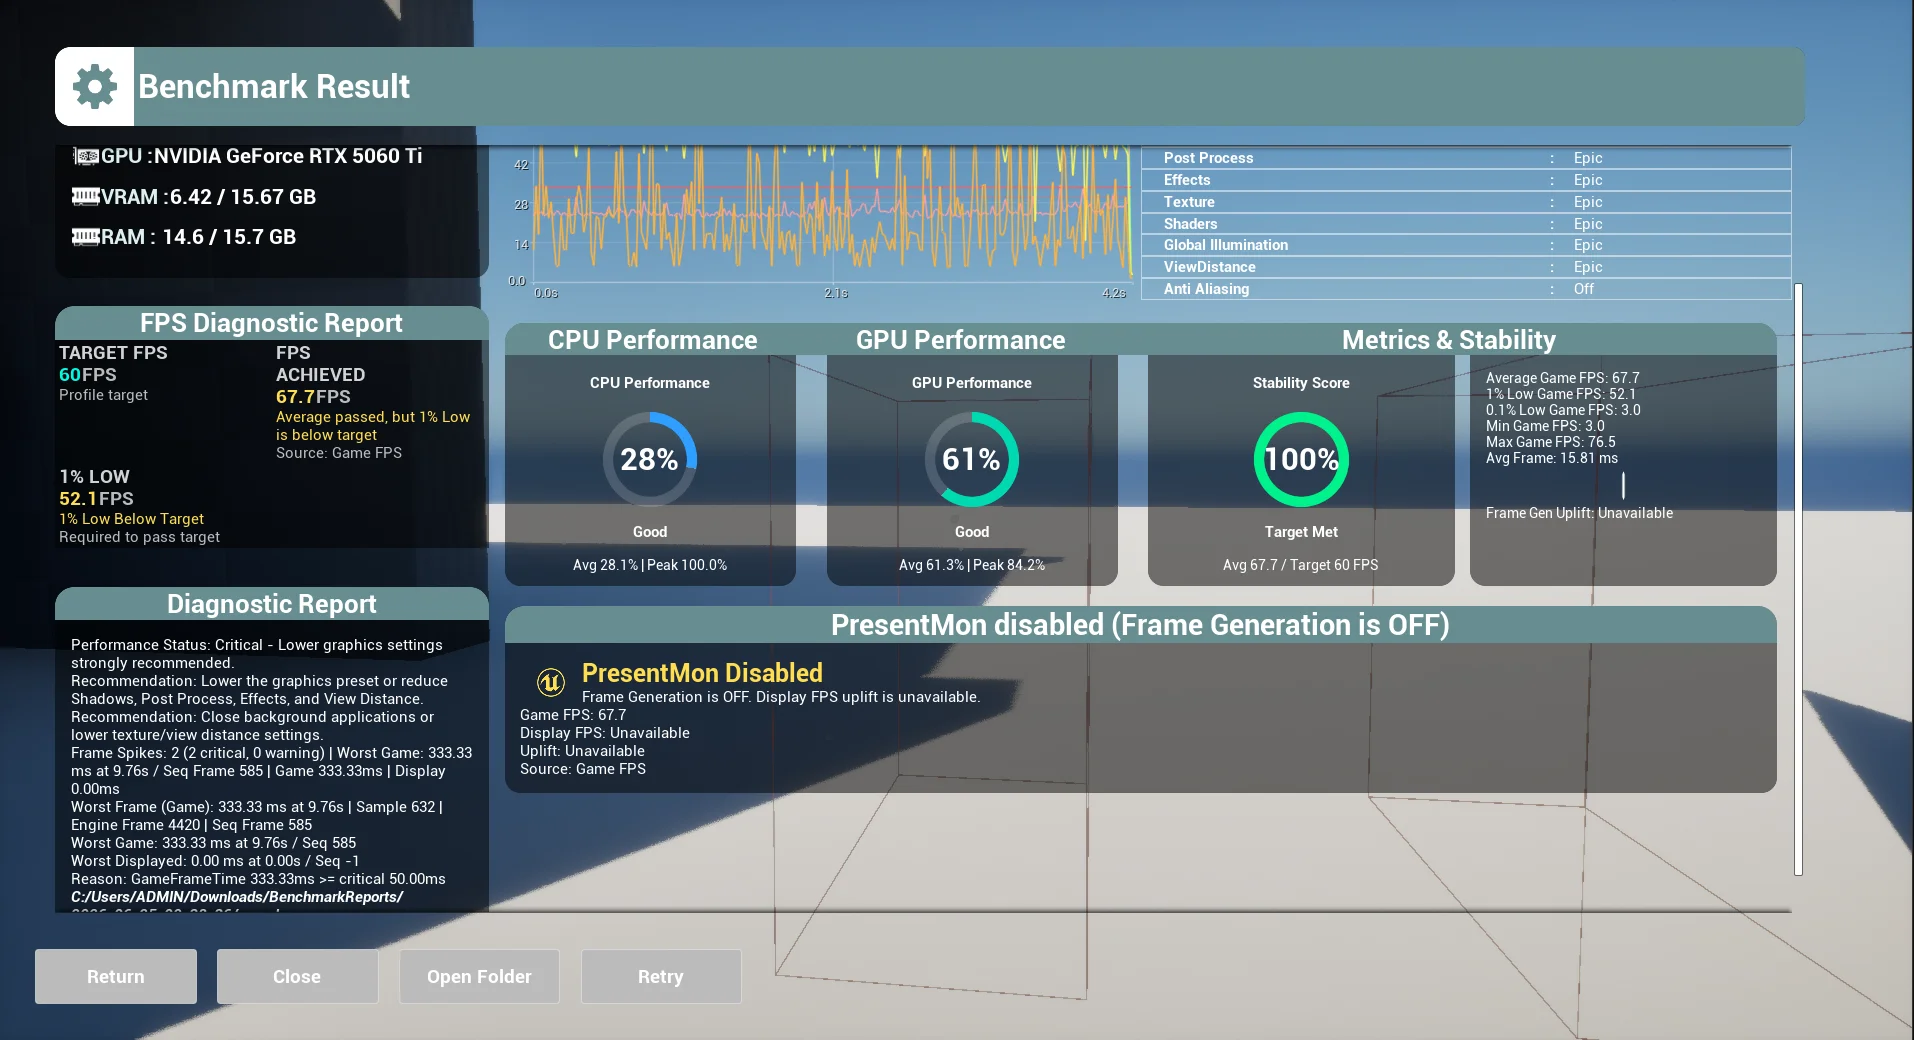Click the 1% Low Below Target warning
Screen dimensions: 1914x1040
click(x=131, y=519)
